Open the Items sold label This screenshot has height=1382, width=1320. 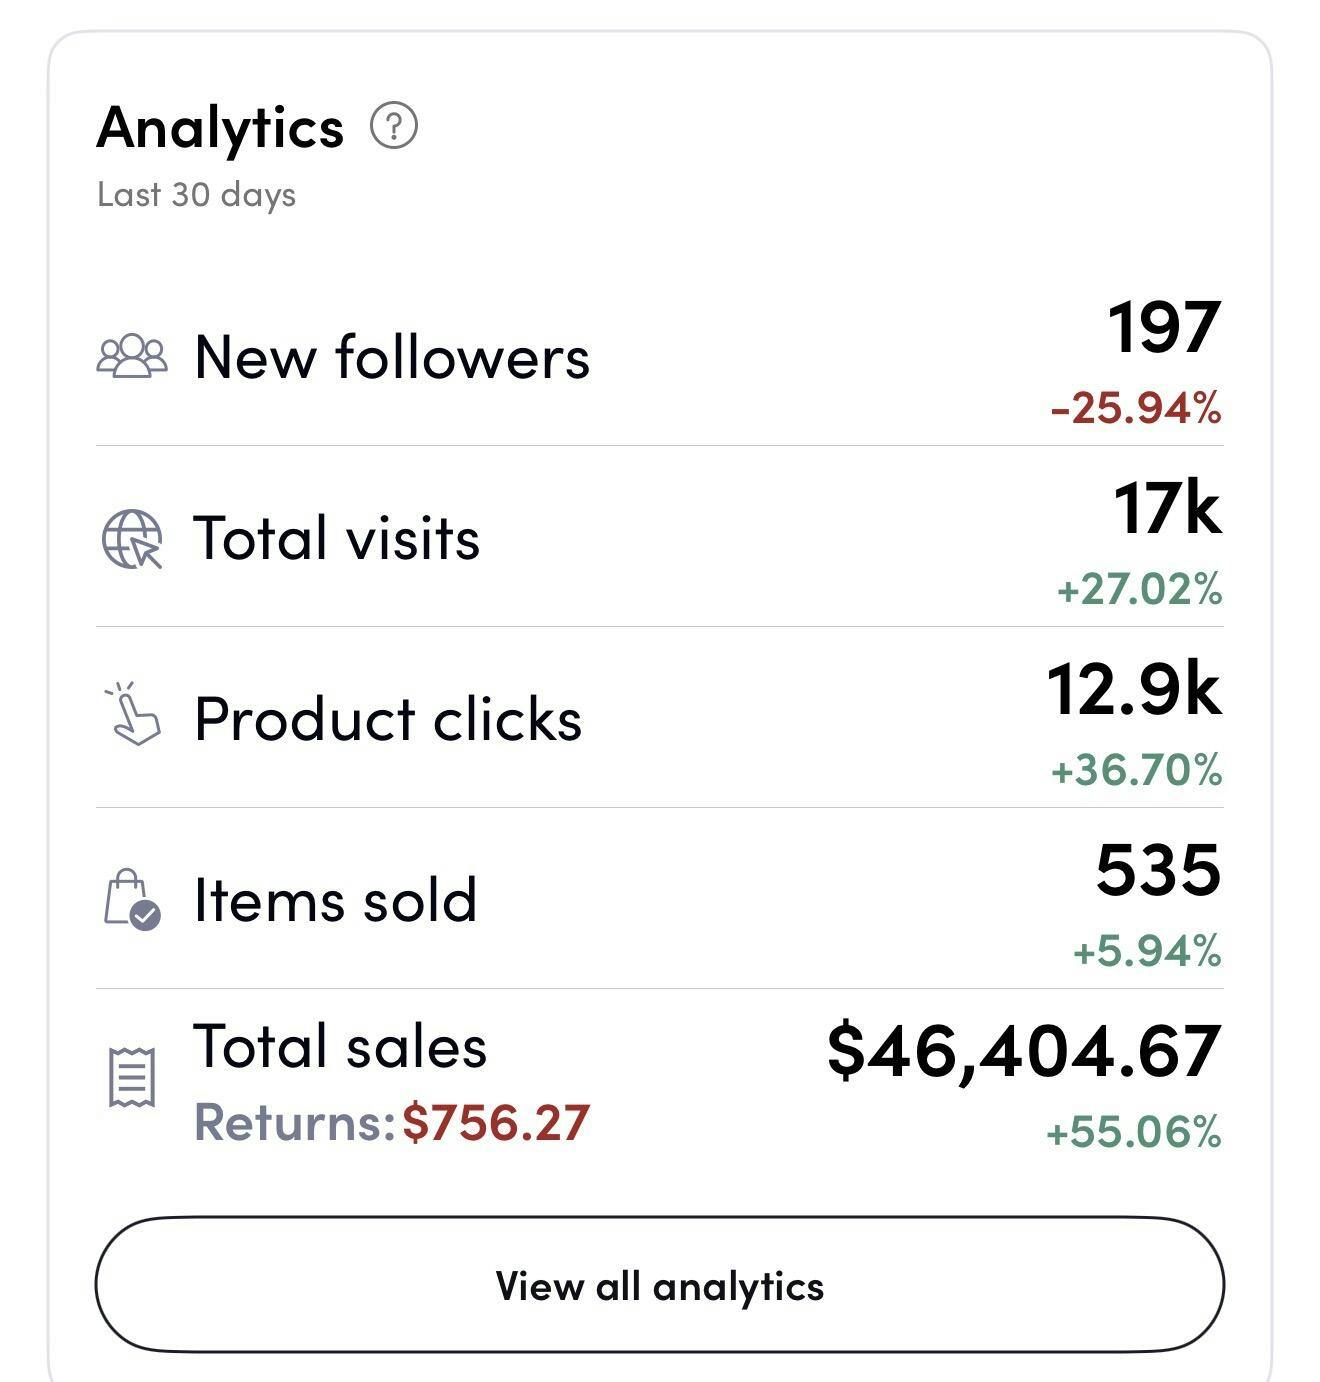point(335,900)
